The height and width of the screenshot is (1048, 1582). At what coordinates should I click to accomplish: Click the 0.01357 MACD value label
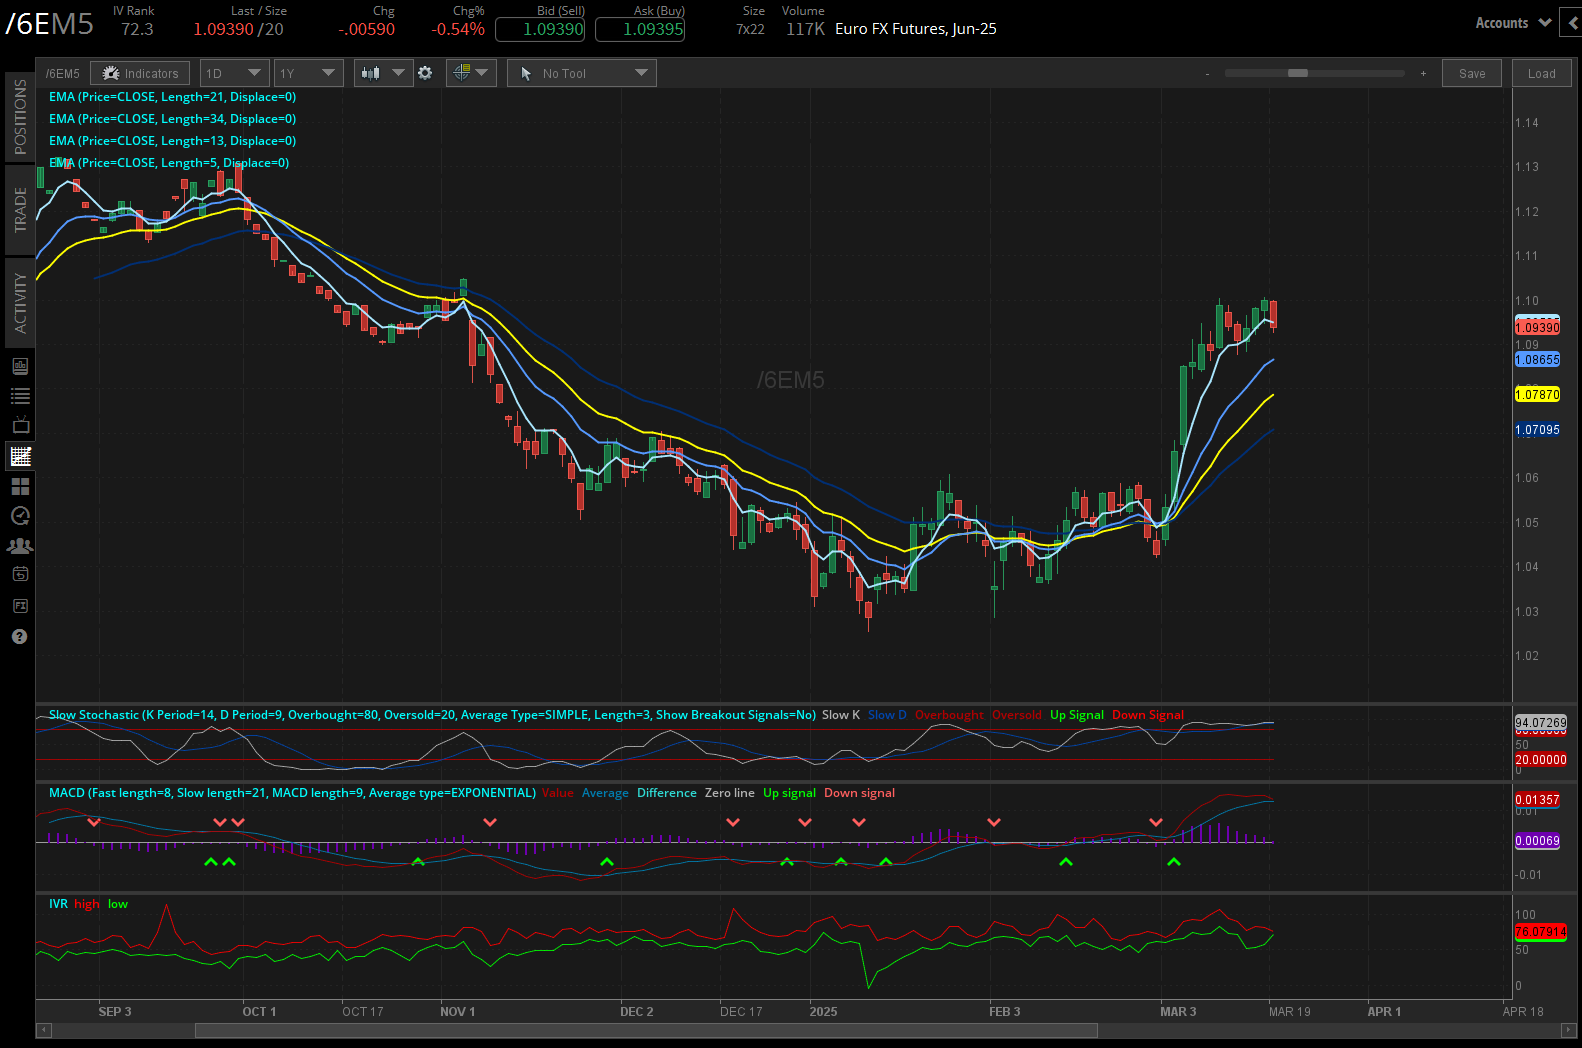[1537, 799]
